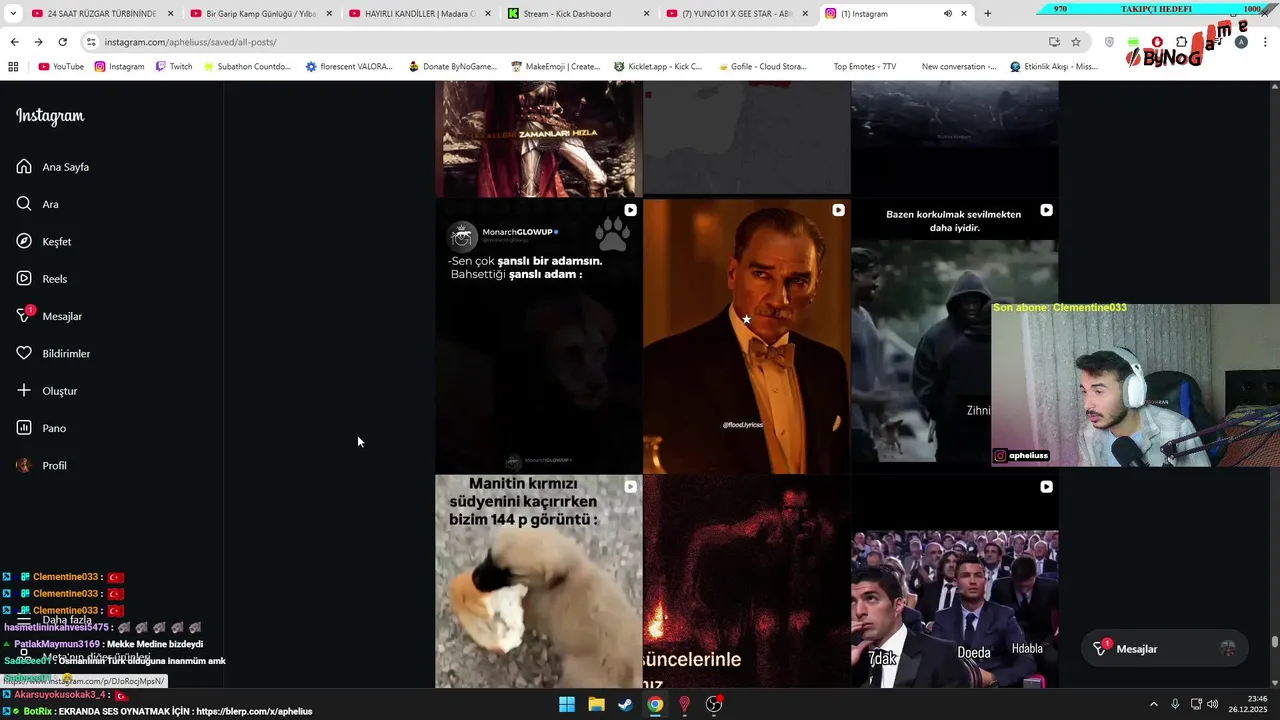Click the browser back arrow
Viewport: 1280px width, 720px height.
[x=14, y=42]
